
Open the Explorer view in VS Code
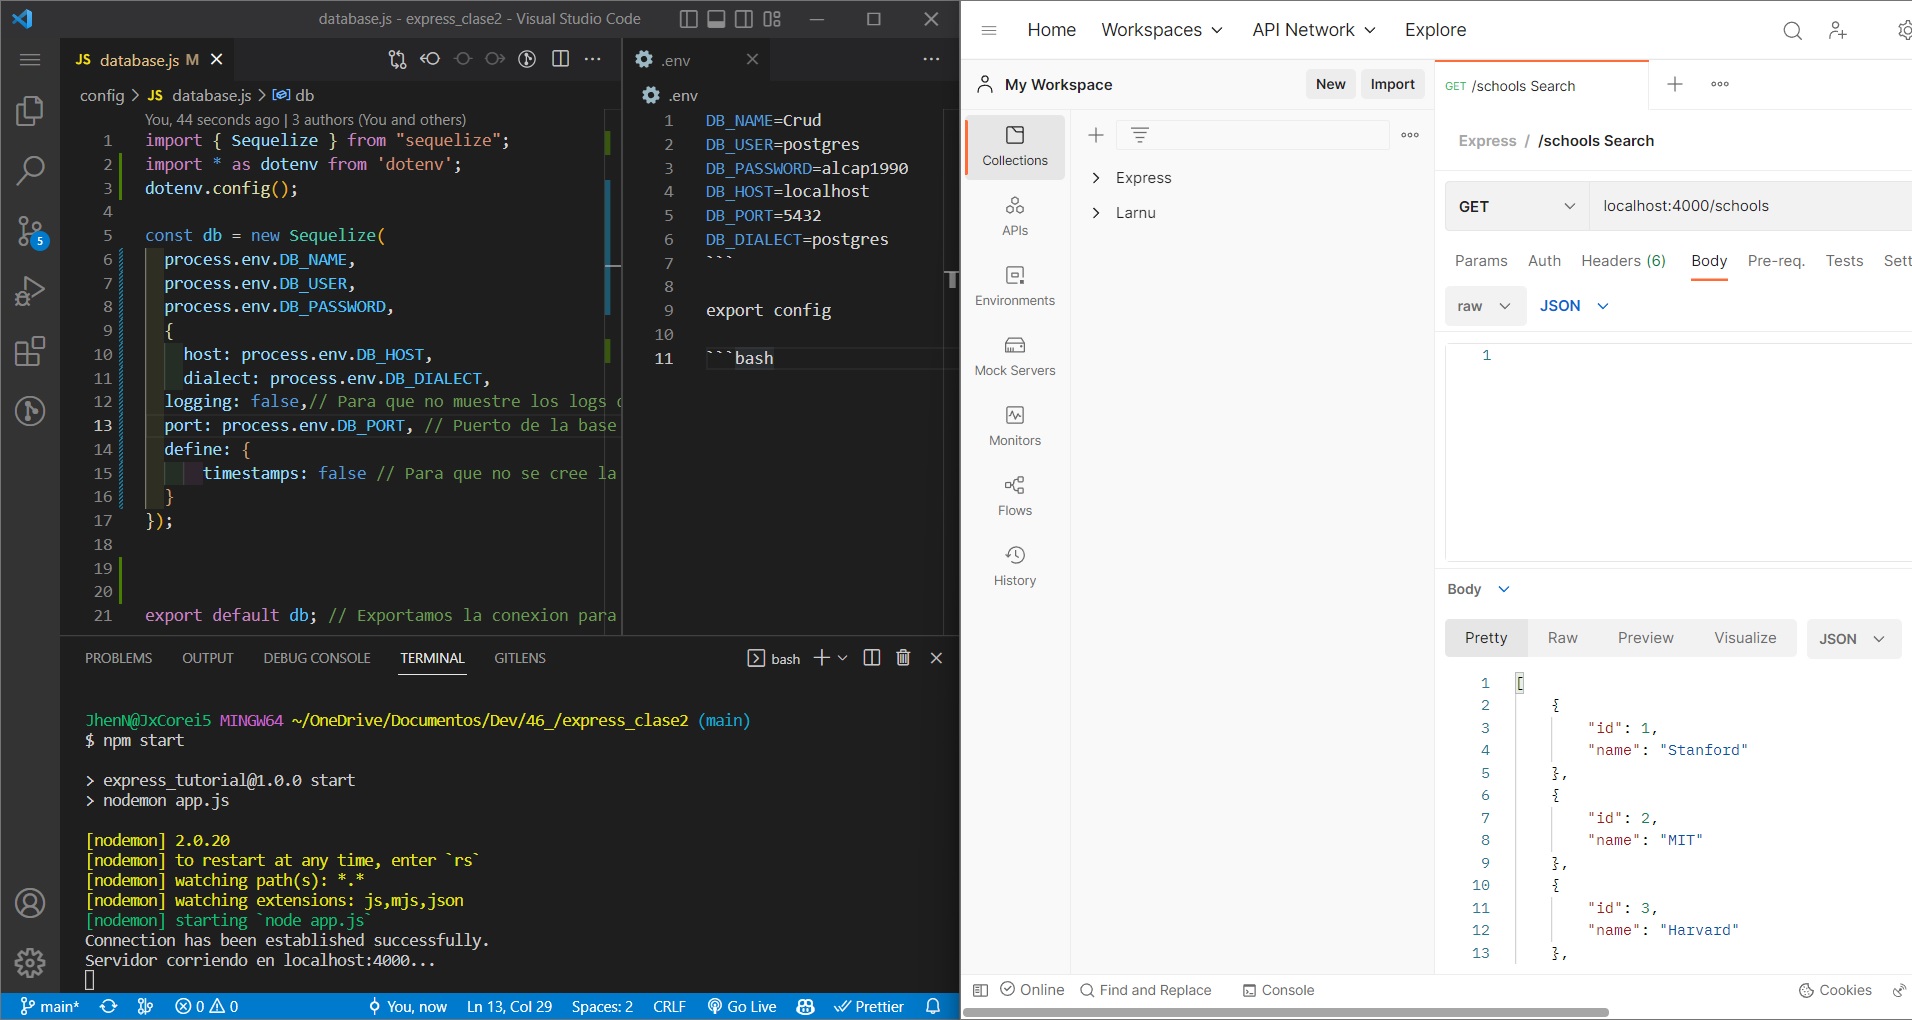coord(30,110)
